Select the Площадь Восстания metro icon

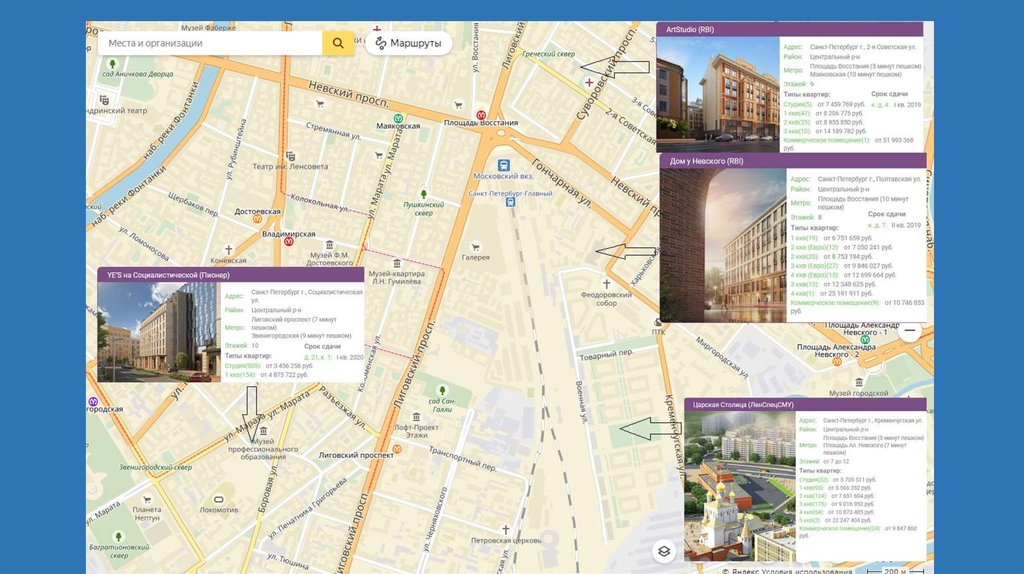click(481, 114)
